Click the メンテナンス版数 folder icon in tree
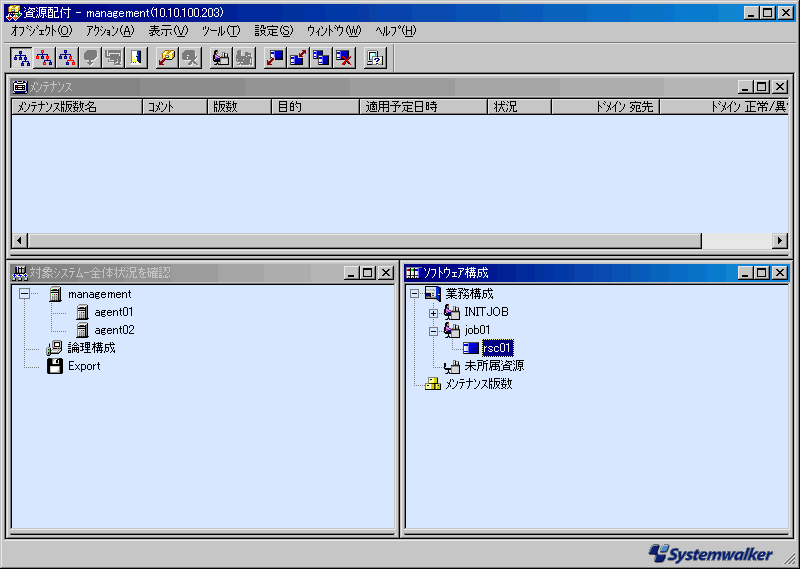Screen dimensions: 800x569 pyautogui.click(x=433, y=384)
